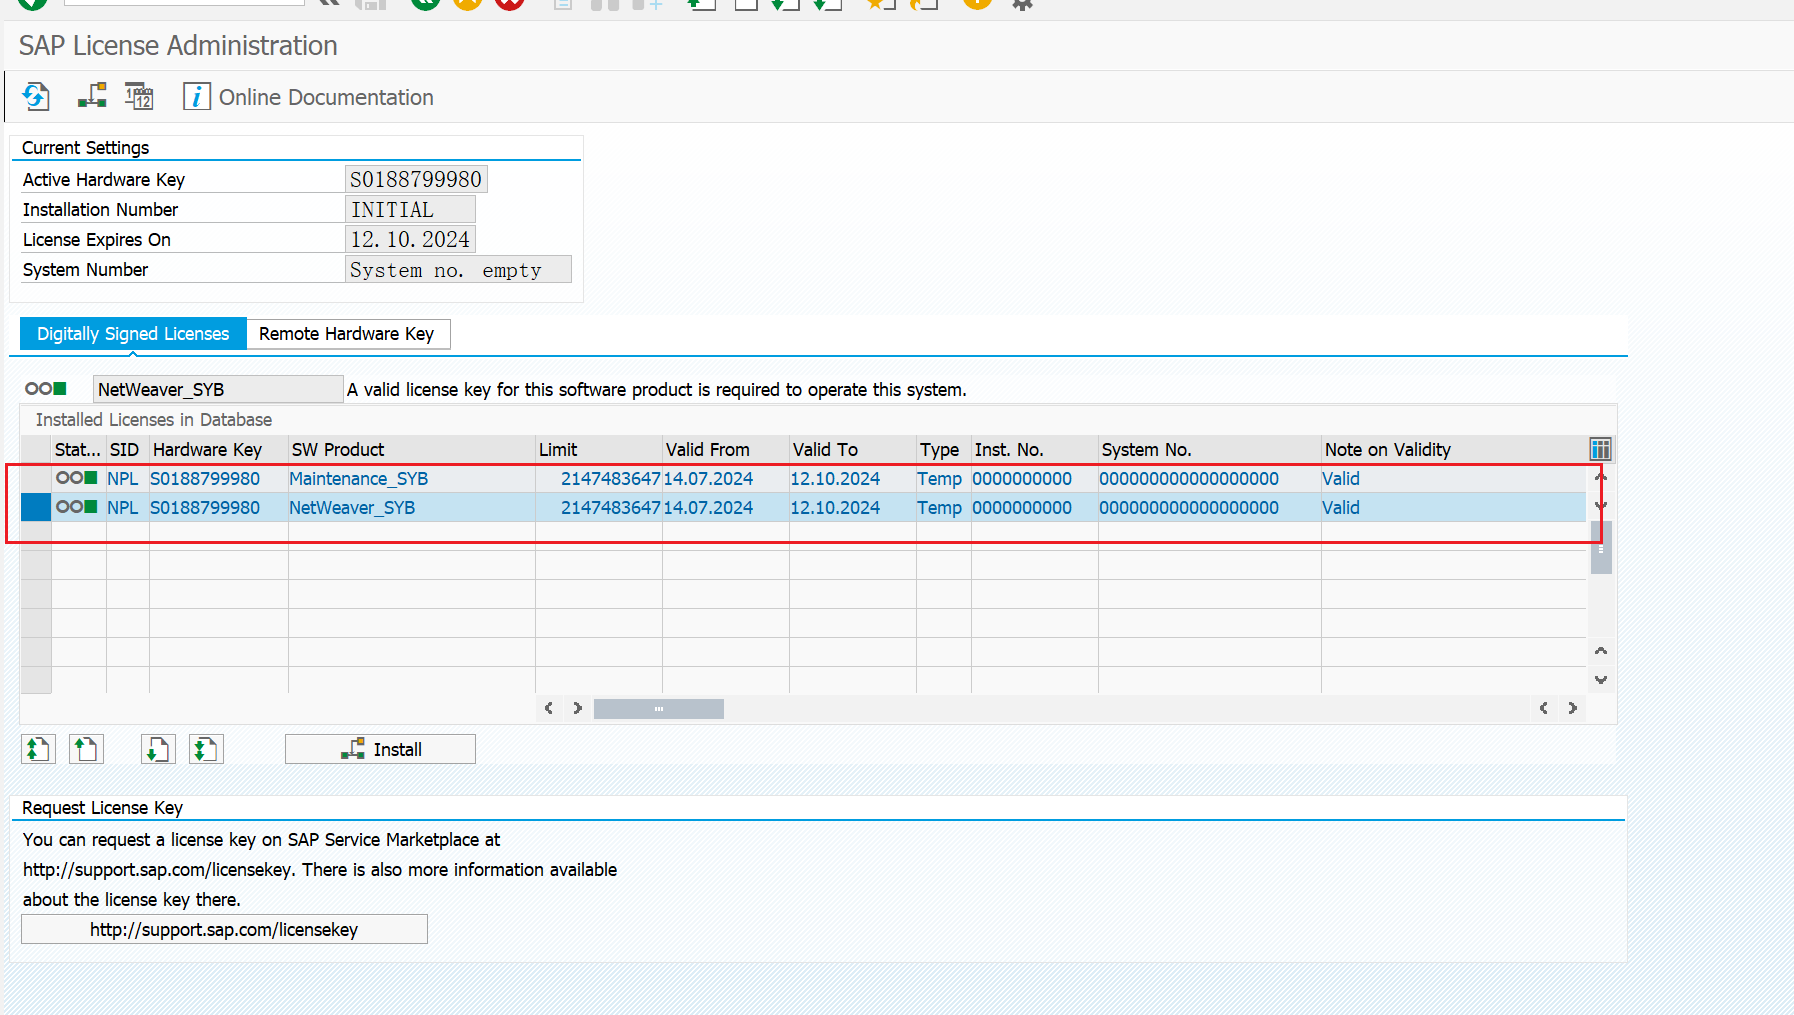Click the table's horizontal scrollbar thumb

coord(658,709)
